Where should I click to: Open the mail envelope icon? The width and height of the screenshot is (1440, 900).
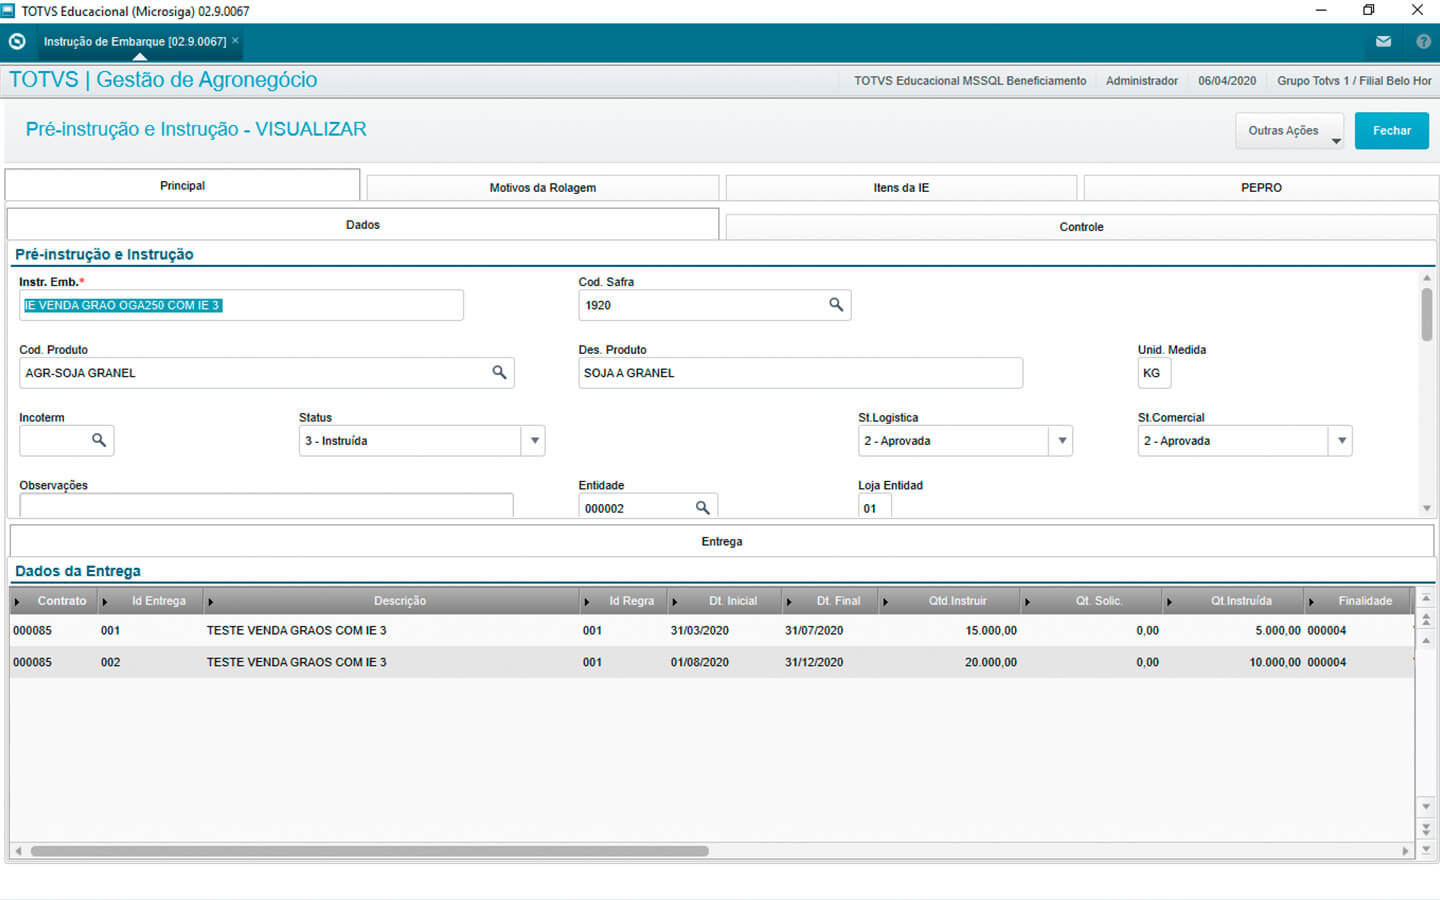click(1383, 42)
